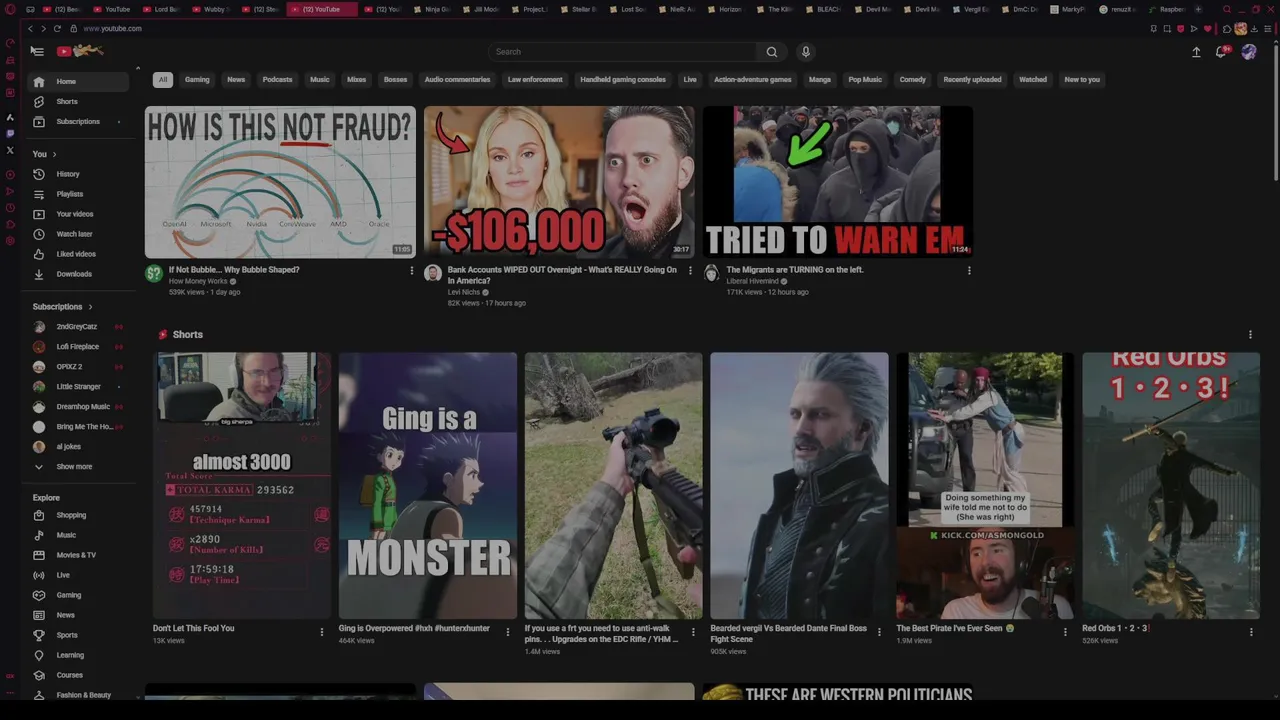The height and width of the screenshot is (720, 1280).
Task: Open the account avatar menu
Action: coord(1249,52)
